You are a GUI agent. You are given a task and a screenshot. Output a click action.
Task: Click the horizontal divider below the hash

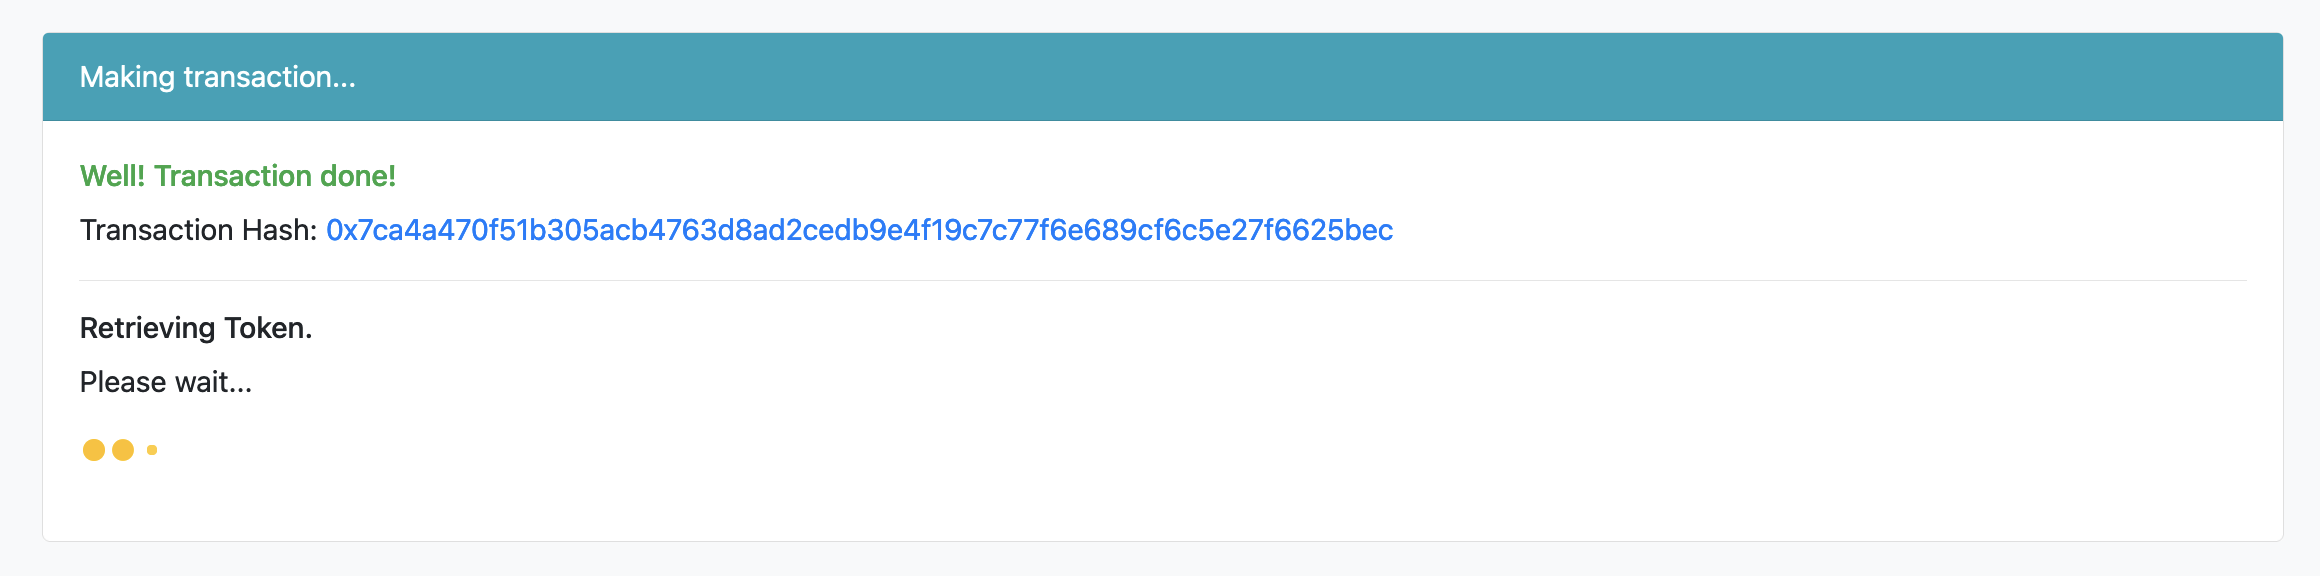coord(1162,281)
